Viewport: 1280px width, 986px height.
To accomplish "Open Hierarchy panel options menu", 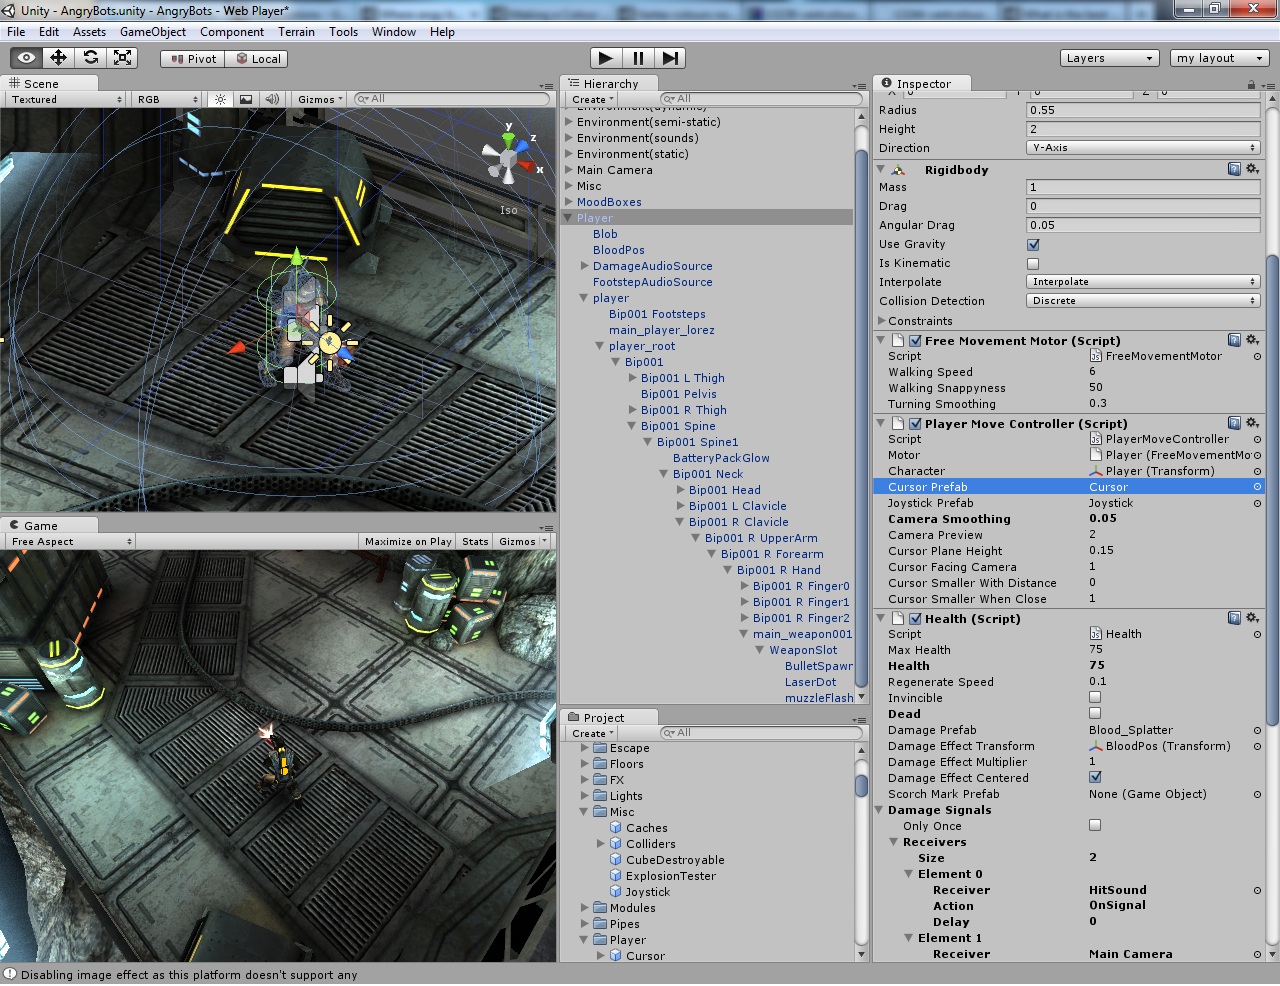I will tap(860, 86).
